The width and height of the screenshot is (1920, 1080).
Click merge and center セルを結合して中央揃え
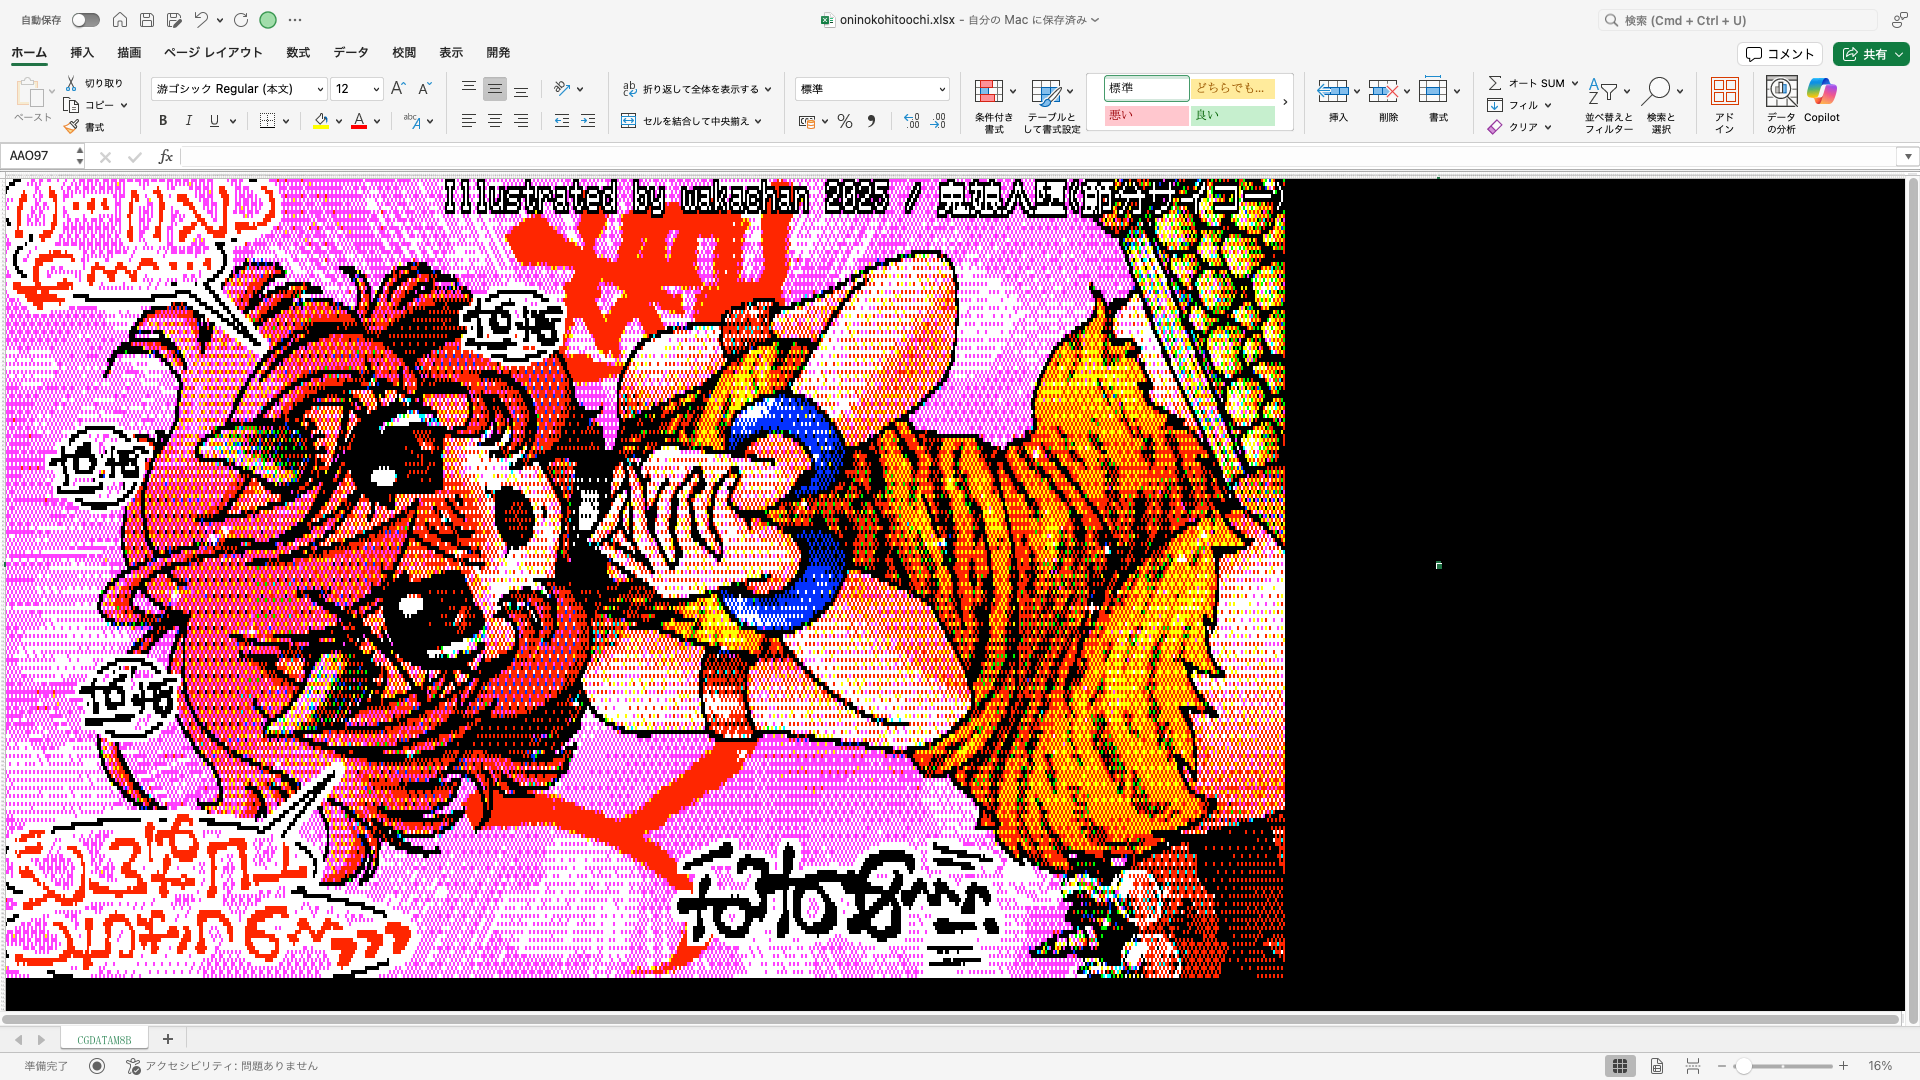[x=692, y=121]
